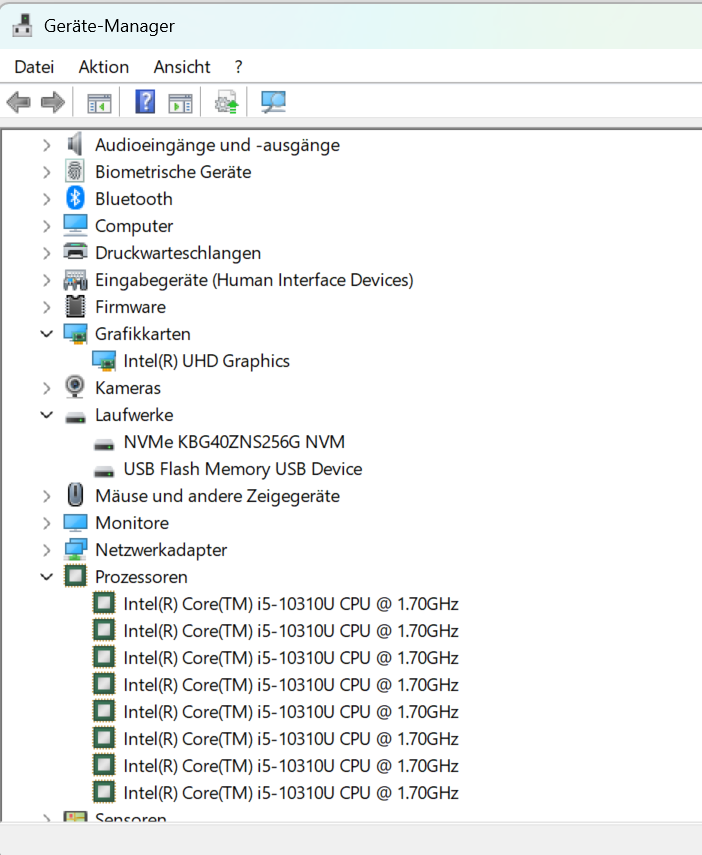This screenshot has height=855, width=702.
Task: Select the Prozessoren label
Action: point(141,577)
